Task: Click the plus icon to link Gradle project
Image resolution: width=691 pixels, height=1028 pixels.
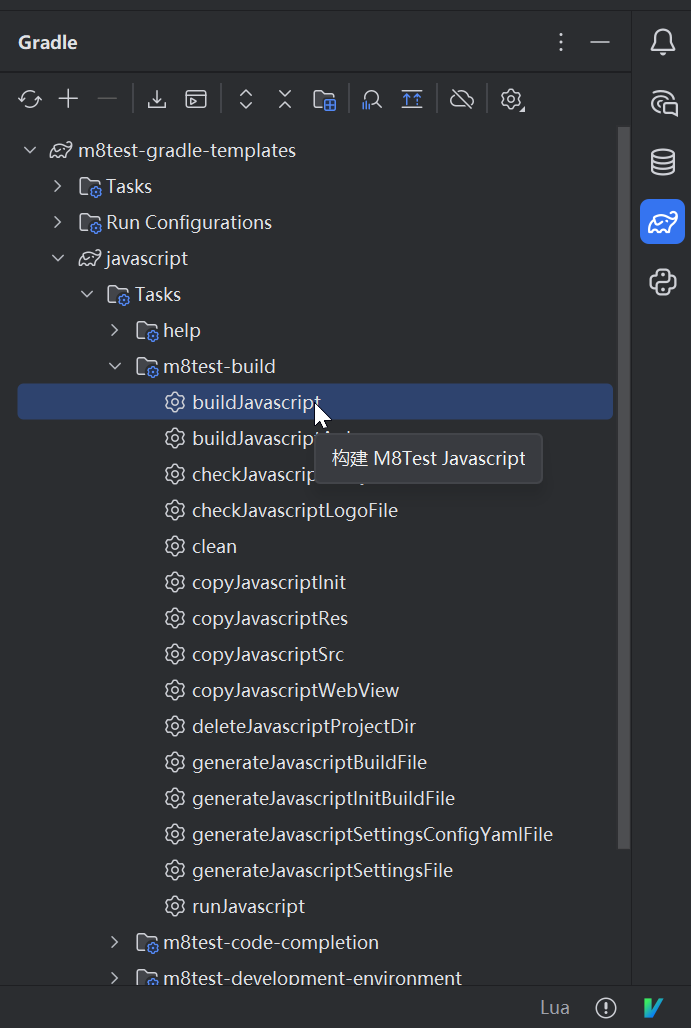Action: (68, 99)
